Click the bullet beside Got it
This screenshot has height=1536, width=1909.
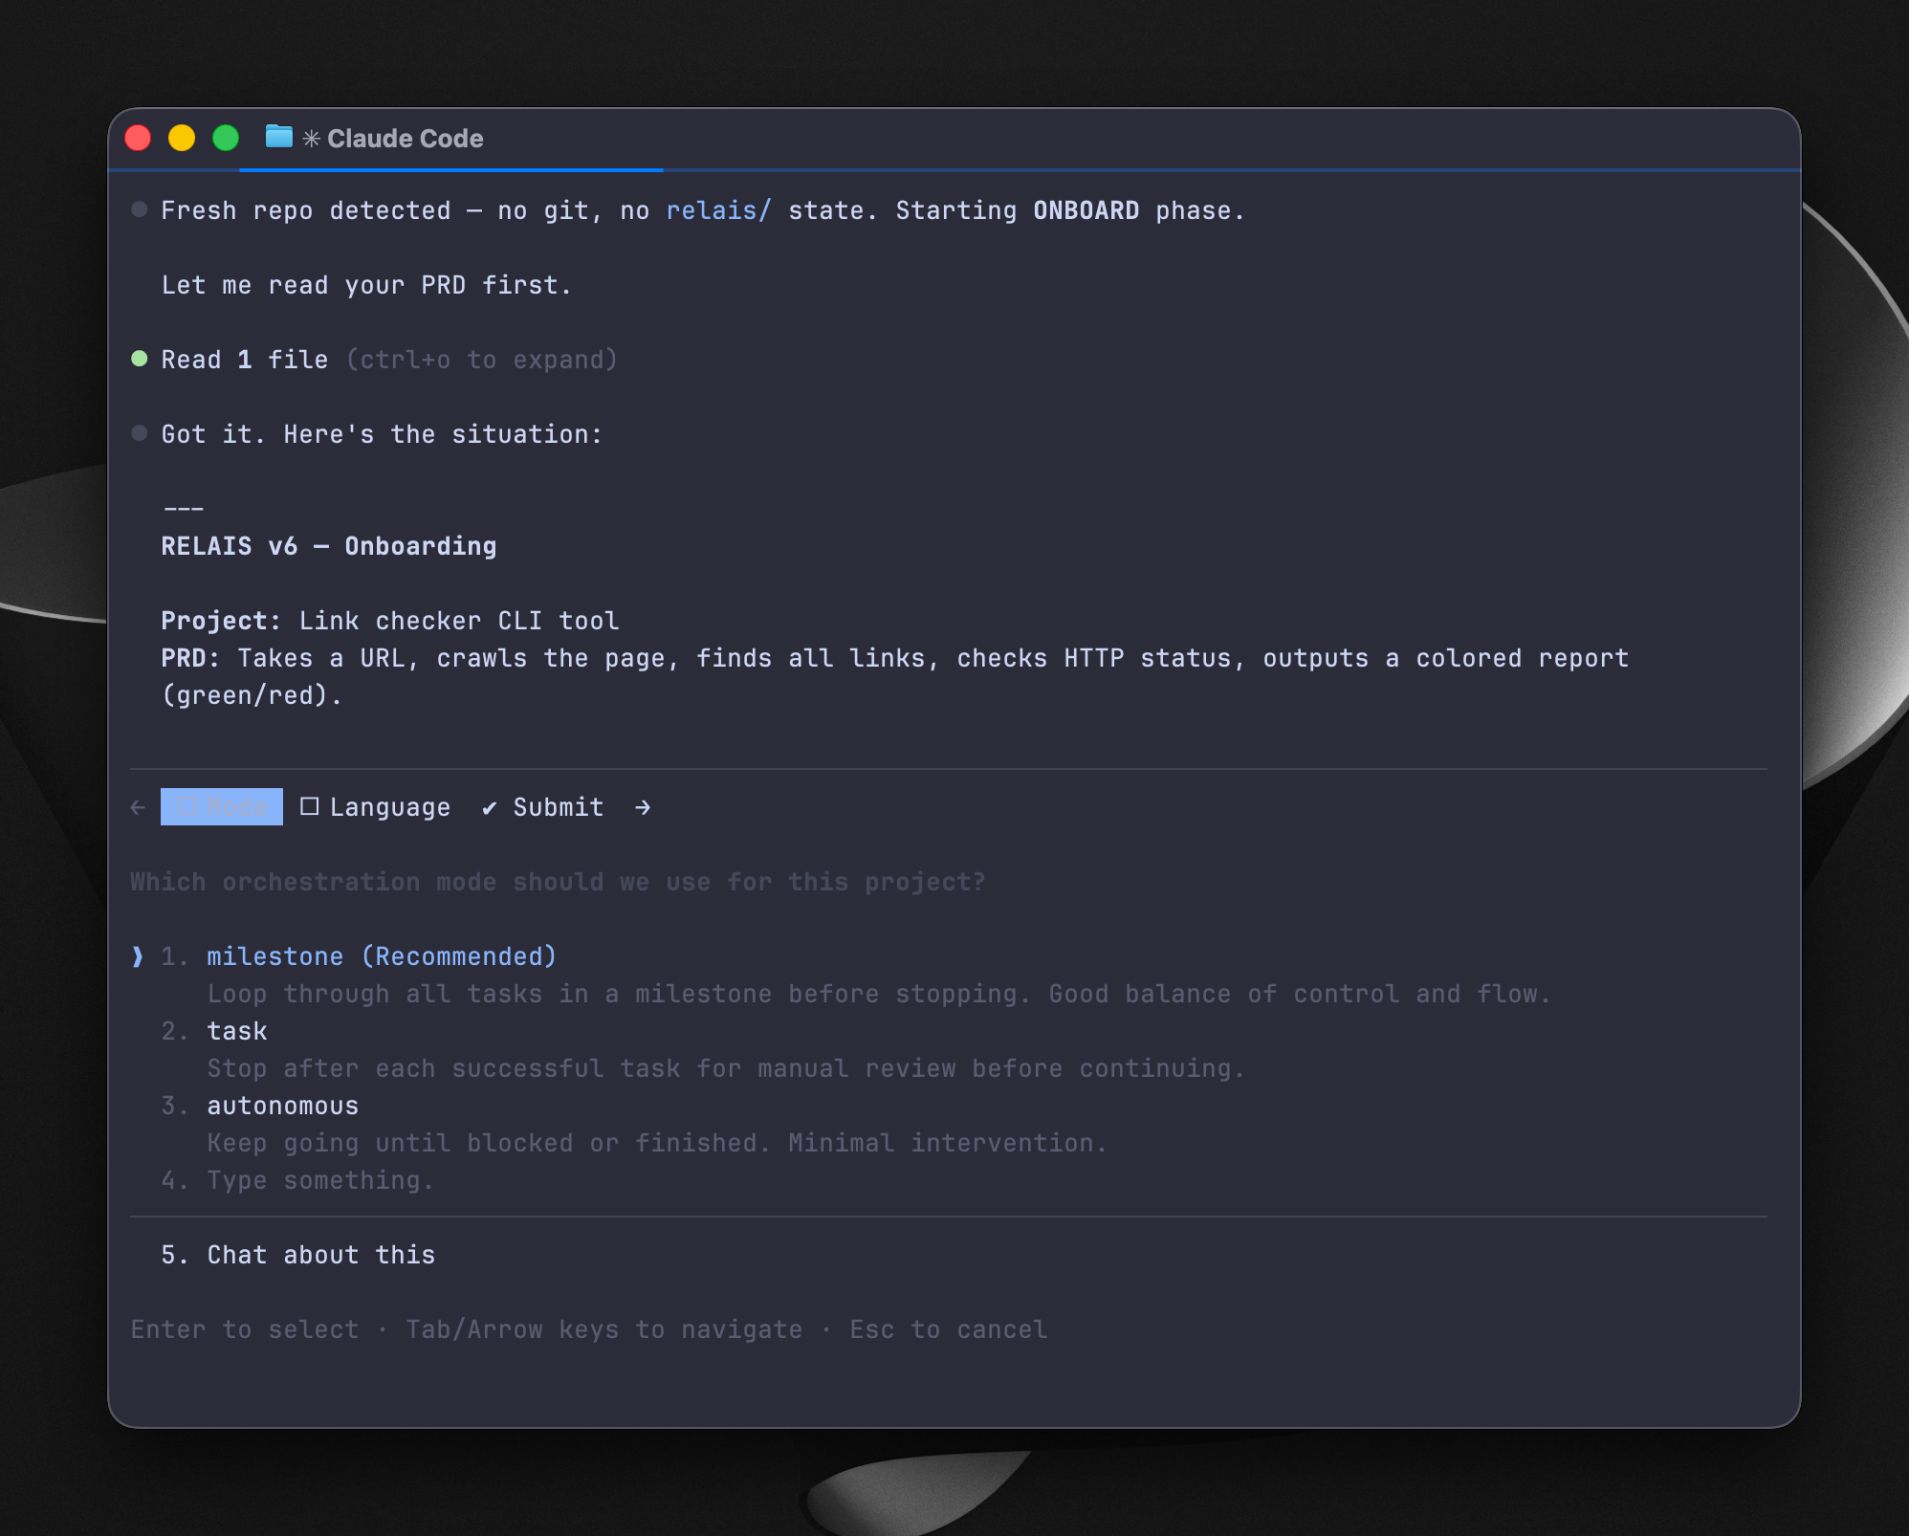[139, 433]
